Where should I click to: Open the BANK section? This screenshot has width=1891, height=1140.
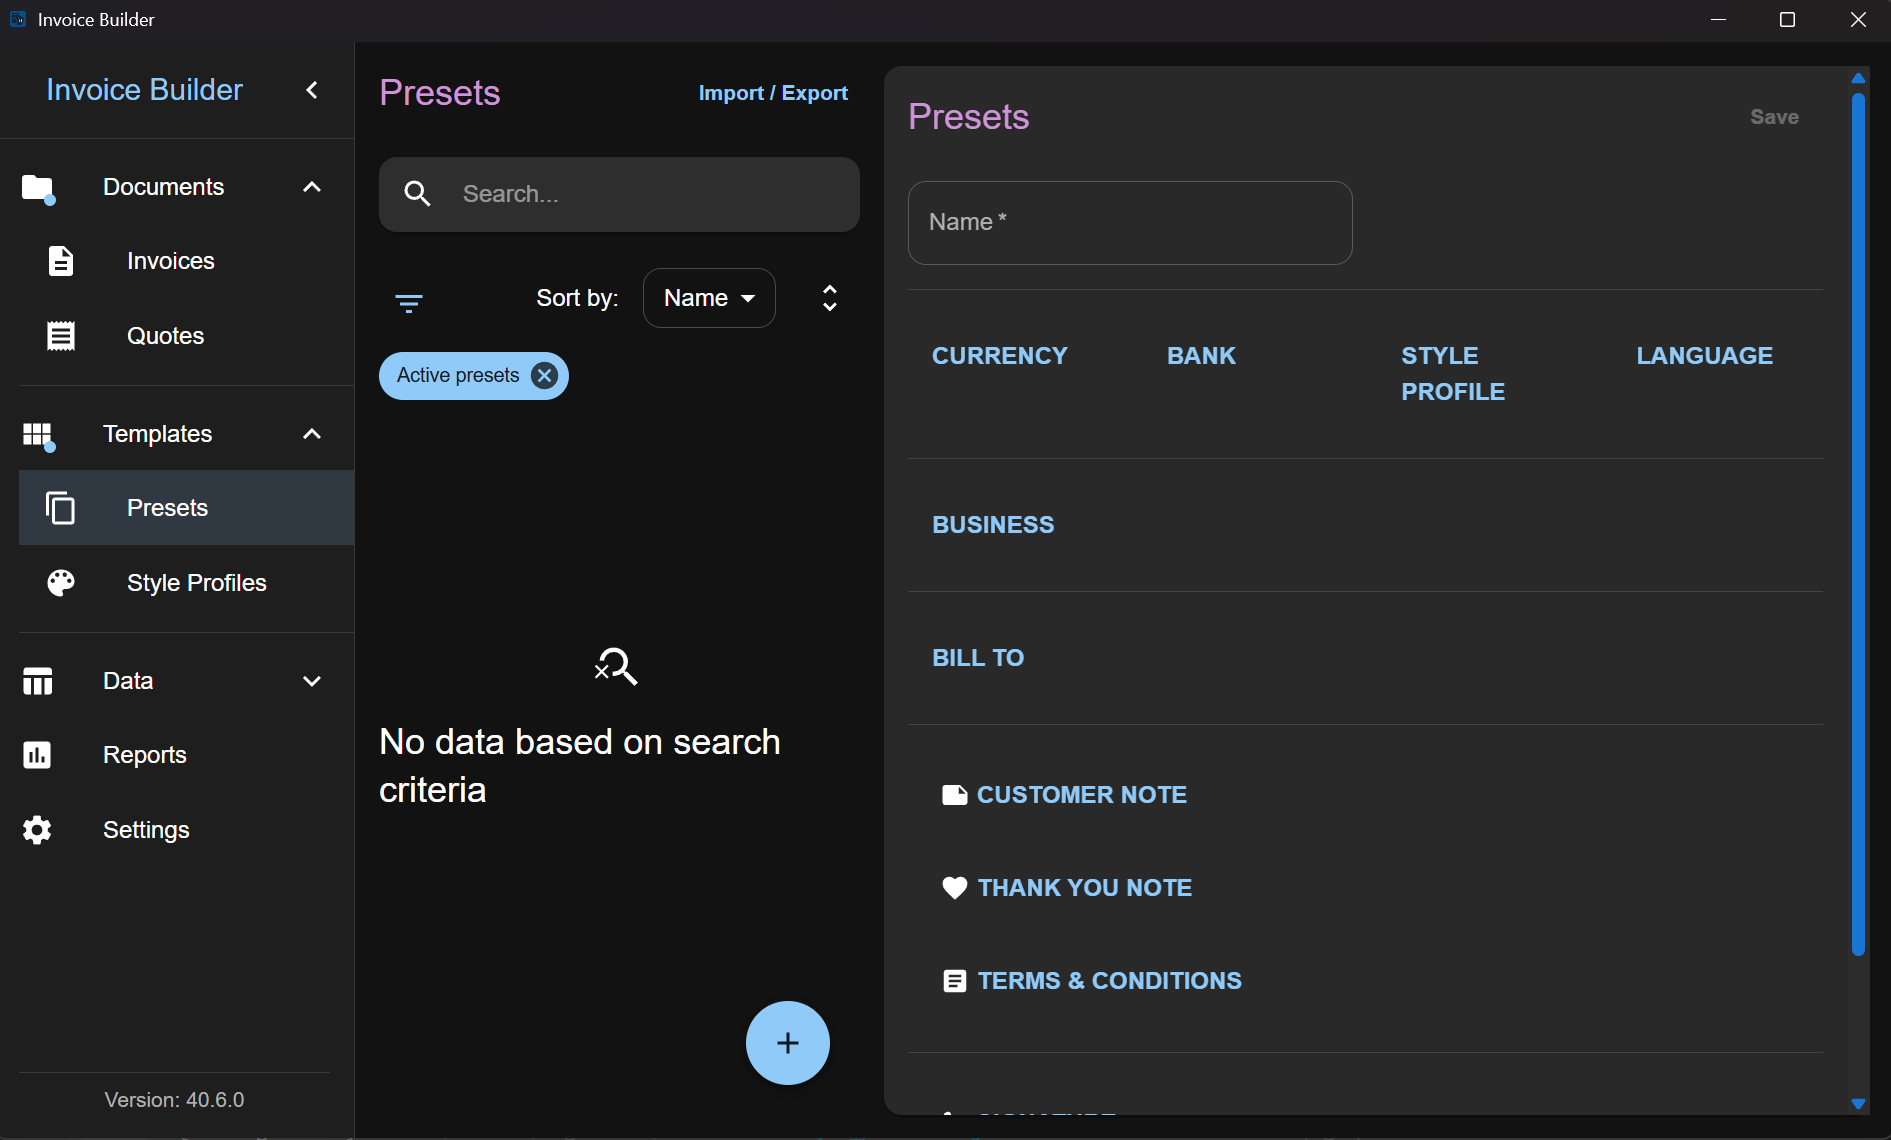1201,356
